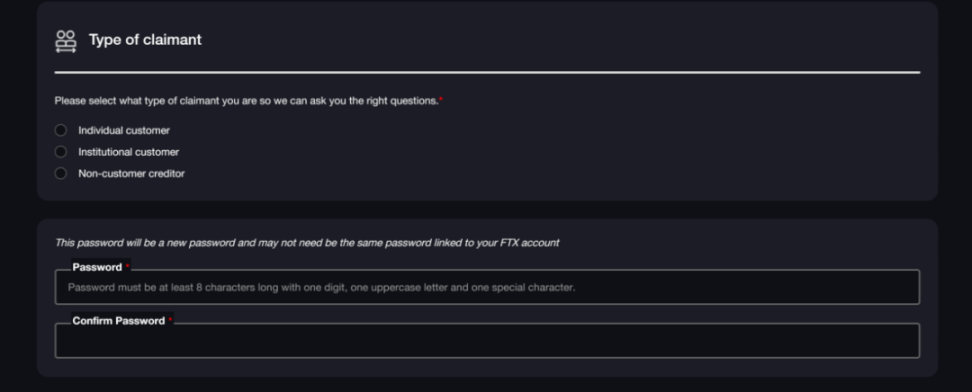The height and width of the screenshot is (392, 972).
Task: Click the "Type of claimant" heading
Action: [145, 40]
